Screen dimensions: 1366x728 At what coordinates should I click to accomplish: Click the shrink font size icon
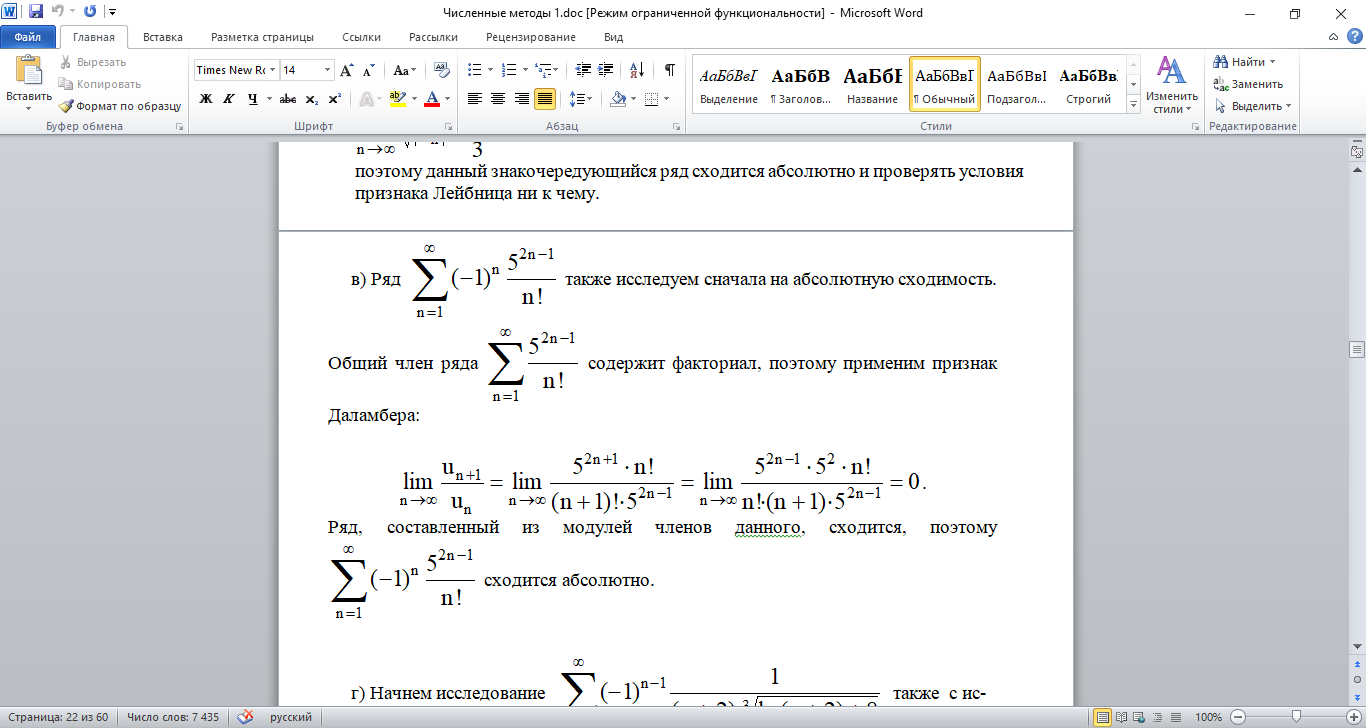pos(368,70)
